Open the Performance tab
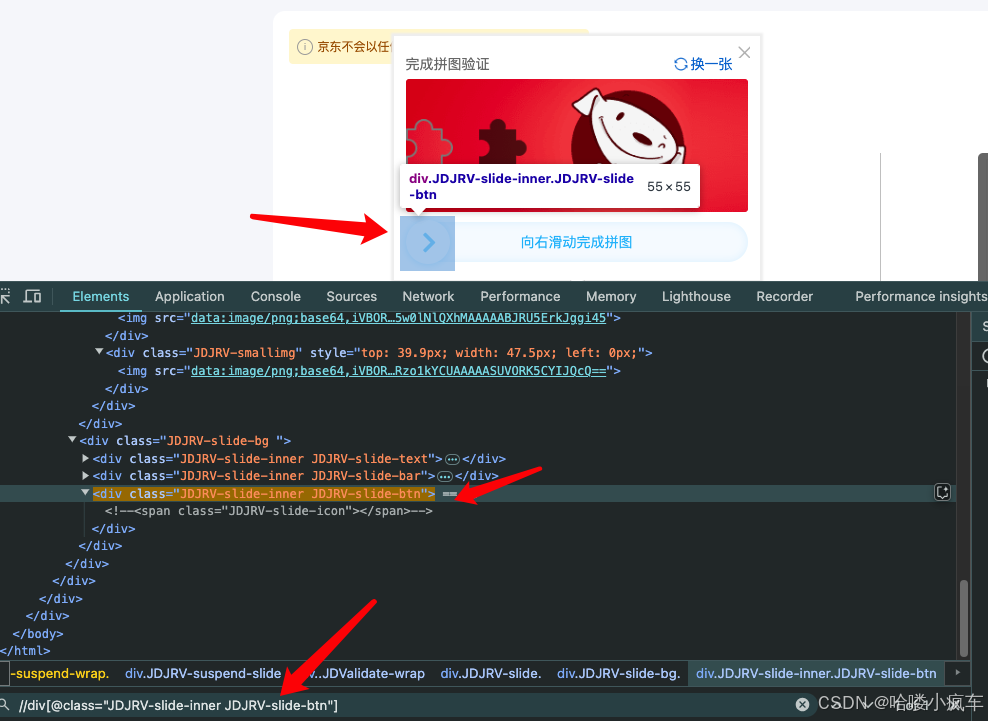Screen dimensions: 988x721 point(520,296)
